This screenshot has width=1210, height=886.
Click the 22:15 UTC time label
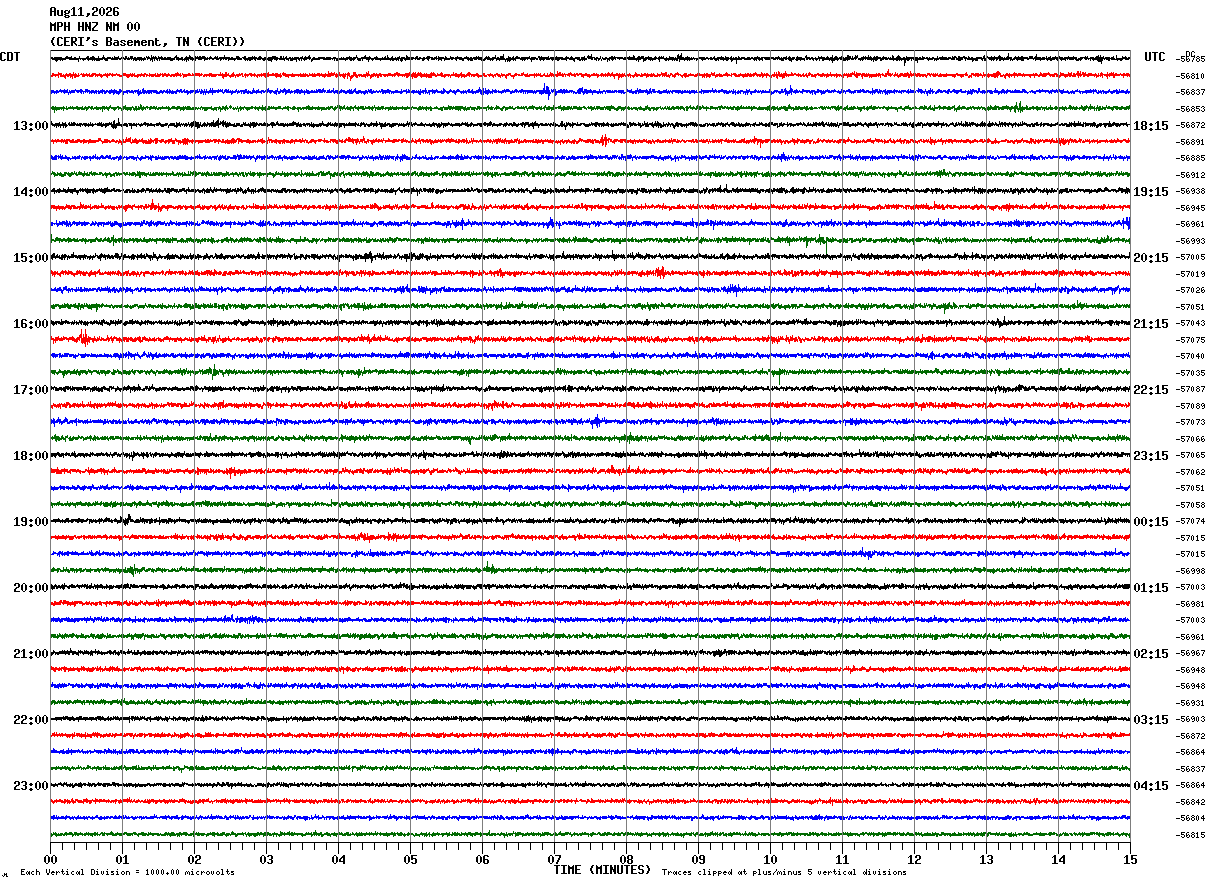coord(1151,390)
